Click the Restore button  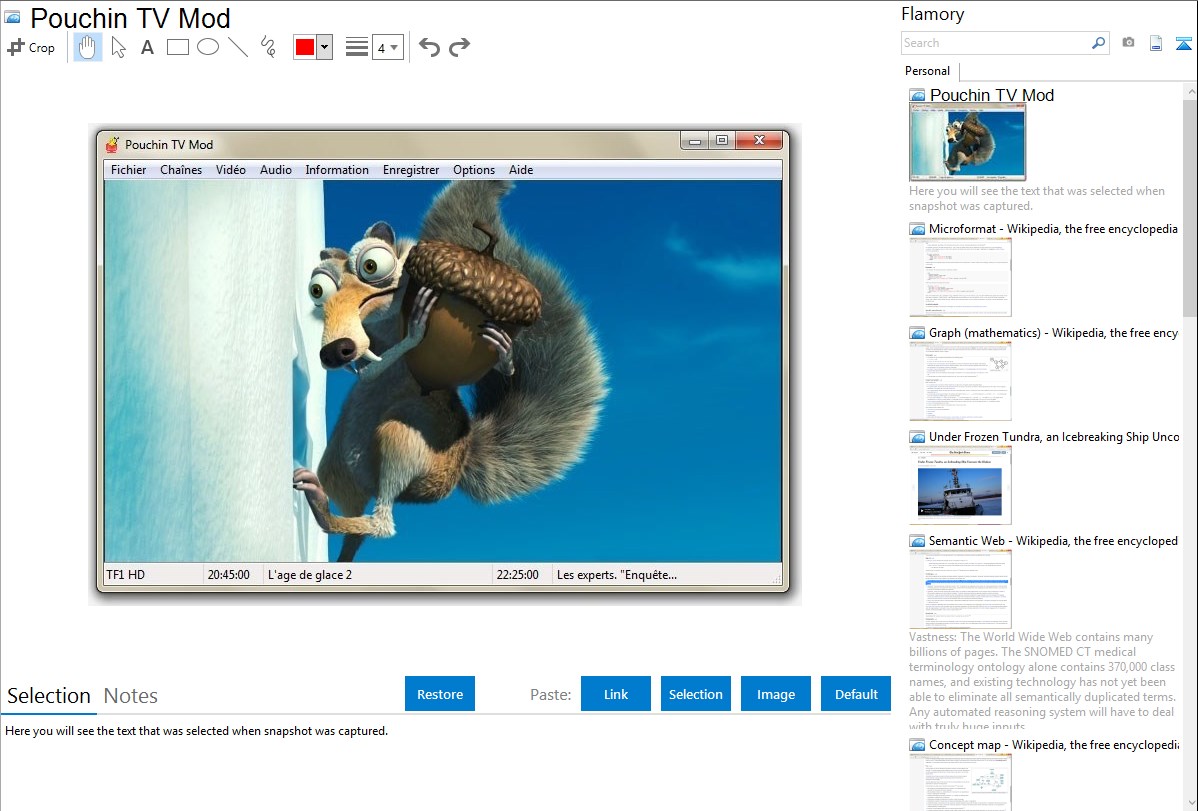pos(440,693)
